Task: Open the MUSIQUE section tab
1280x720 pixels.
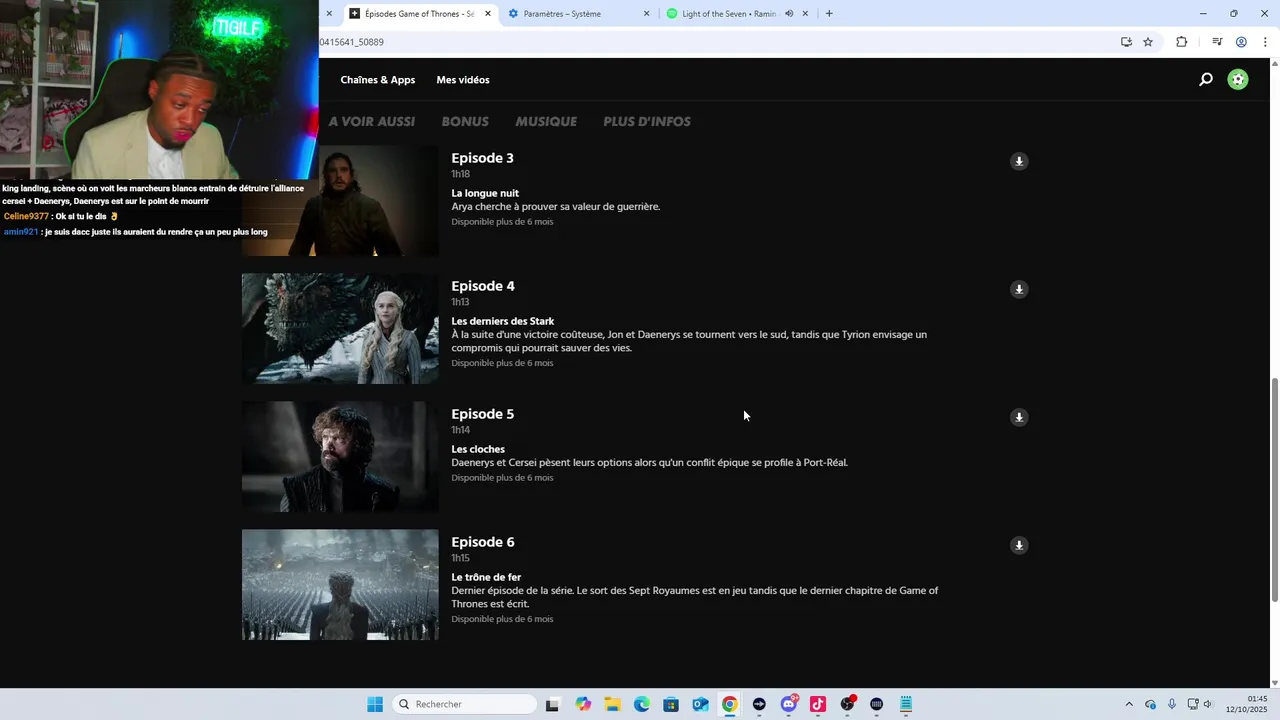Action: point(546,121)
